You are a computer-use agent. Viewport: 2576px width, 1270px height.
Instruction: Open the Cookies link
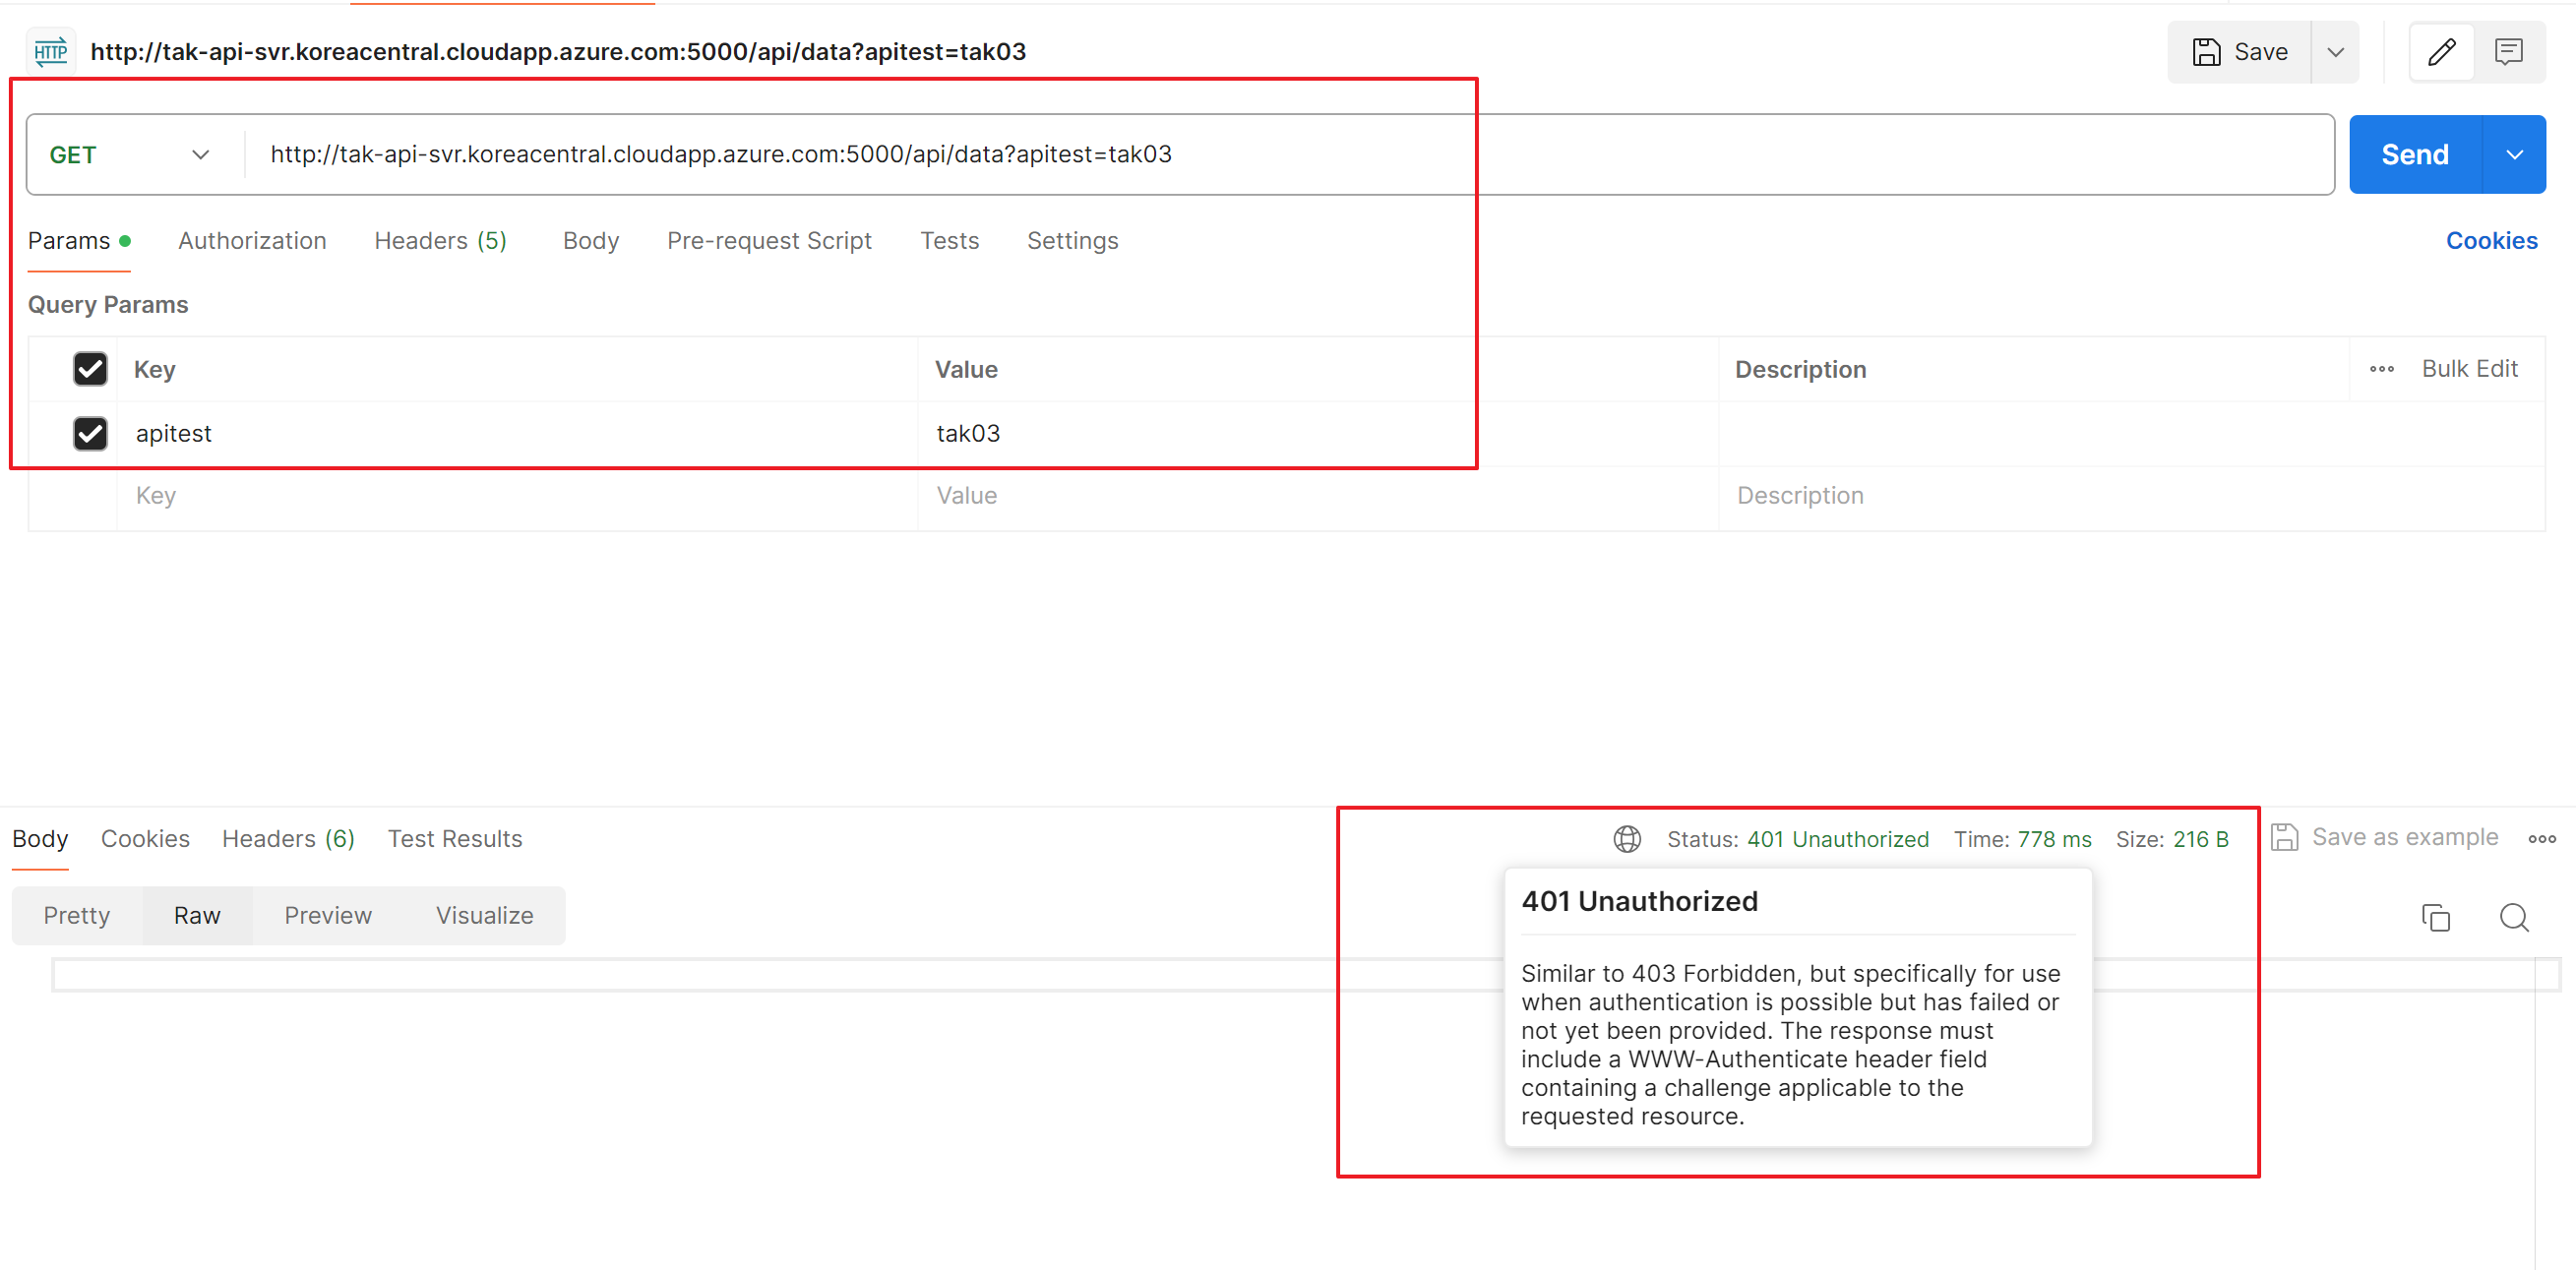2490,241
